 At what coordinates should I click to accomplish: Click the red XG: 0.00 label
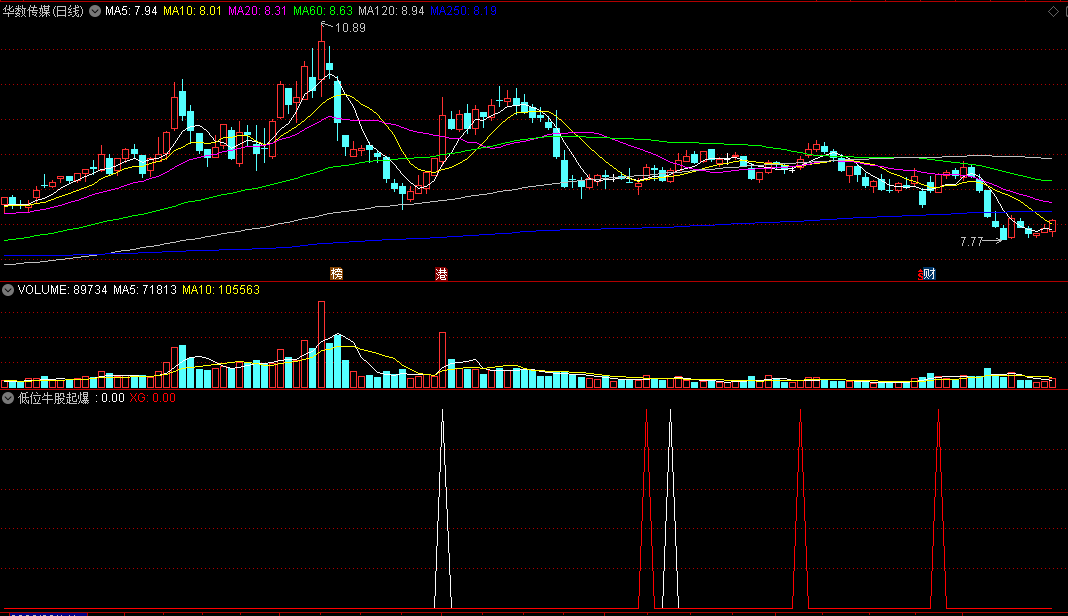(x=153, y=398)
